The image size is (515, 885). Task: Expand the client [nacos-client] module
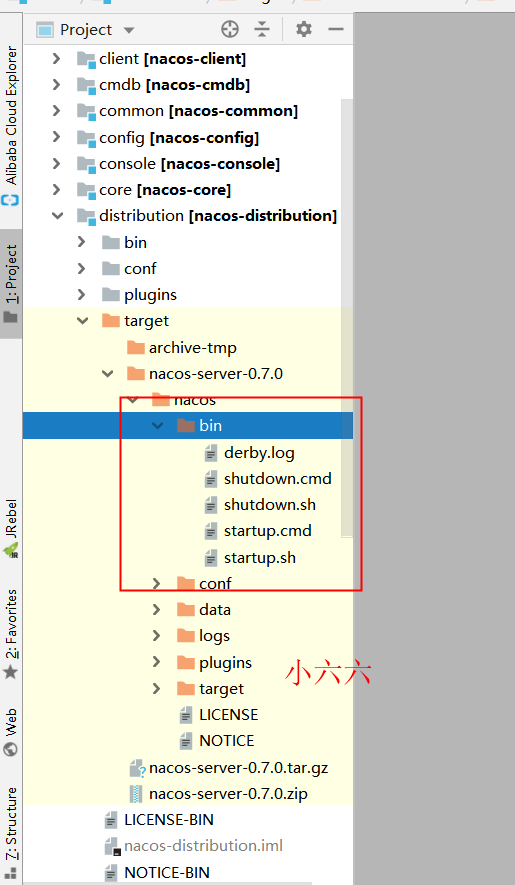(x=56, y=59)
